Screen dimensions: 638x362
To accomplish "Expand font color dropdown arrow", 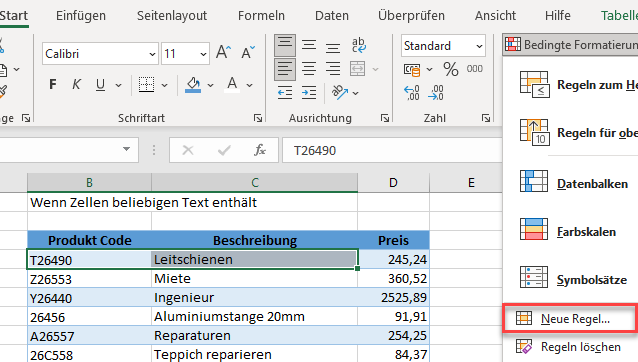I will click(249, 85).
